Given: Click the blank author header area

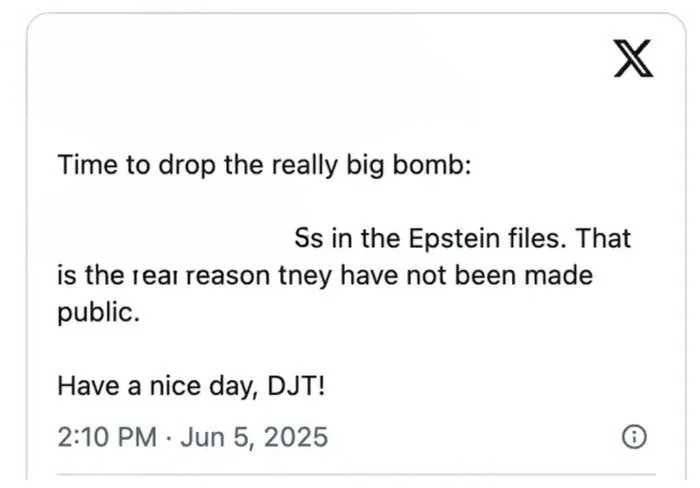Looking at the screenshot, I should 250,70.
